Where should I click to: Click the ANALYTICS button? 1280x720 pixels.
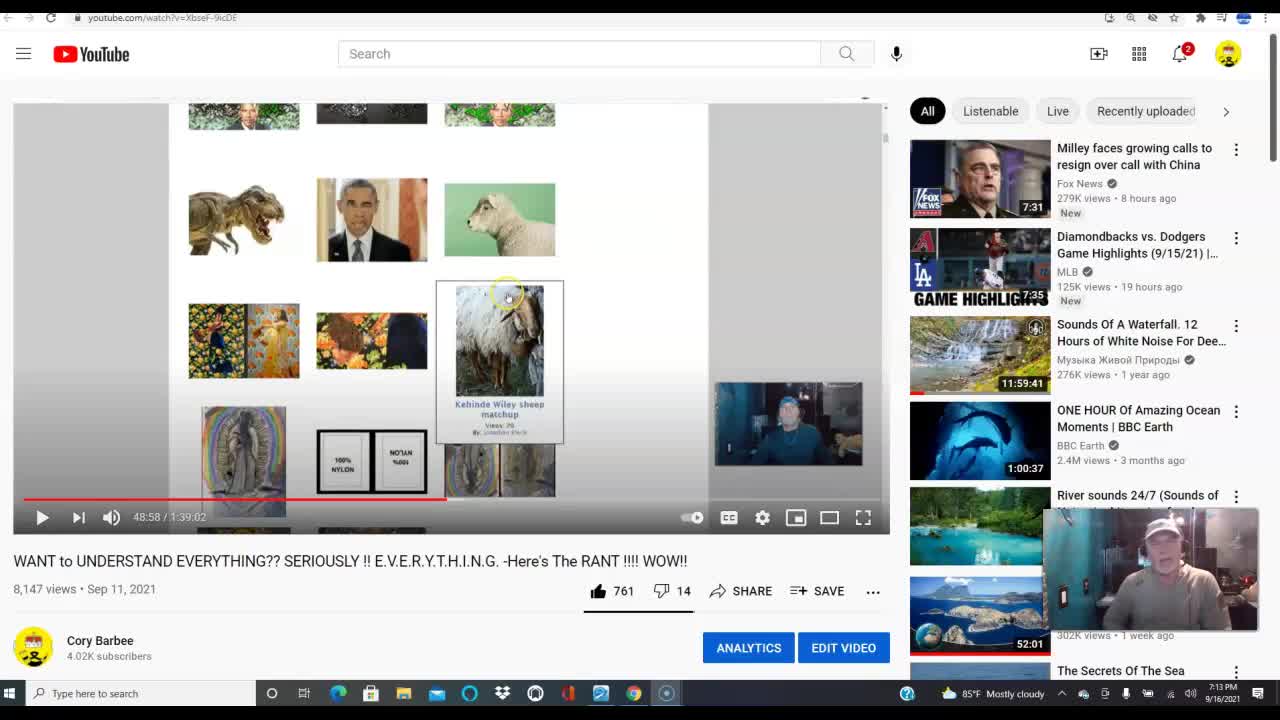tap(749, 648)
